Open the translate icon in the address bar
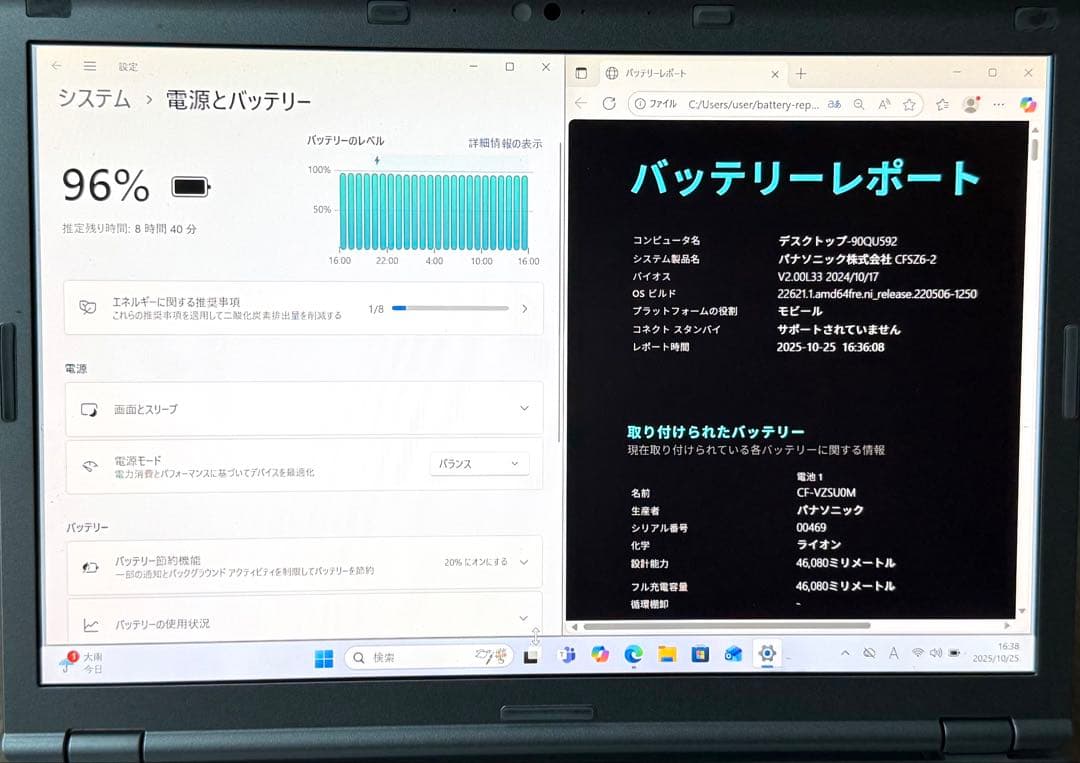The image size is (1080, 763). coord(834,103)
